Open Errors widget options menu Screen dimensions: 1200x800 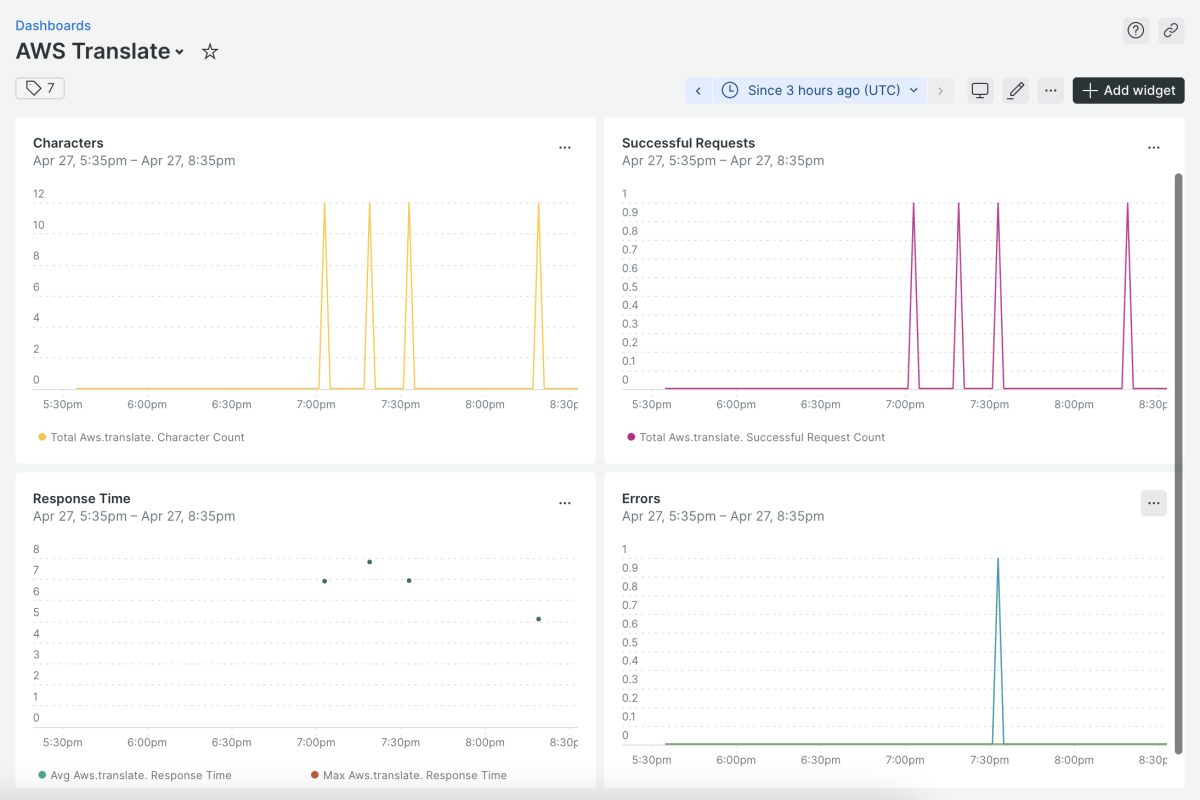point(1154,503)
